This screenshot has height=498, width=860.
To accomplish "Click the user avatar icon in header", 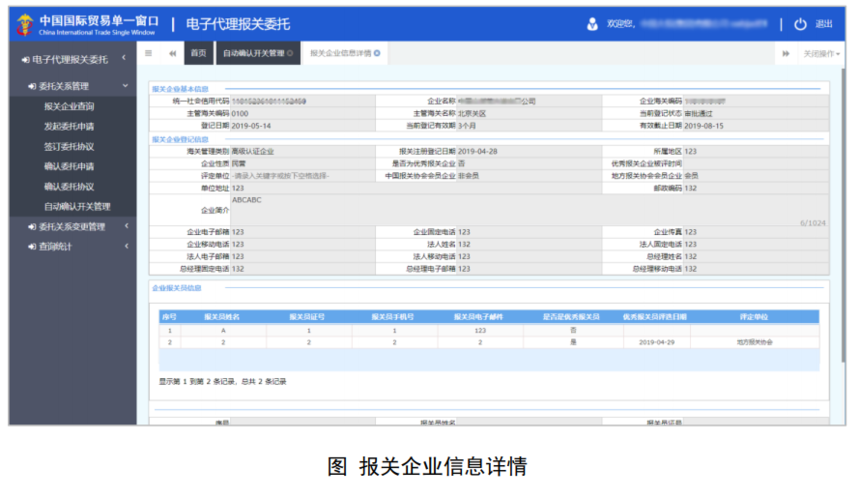I will point(592,24).
